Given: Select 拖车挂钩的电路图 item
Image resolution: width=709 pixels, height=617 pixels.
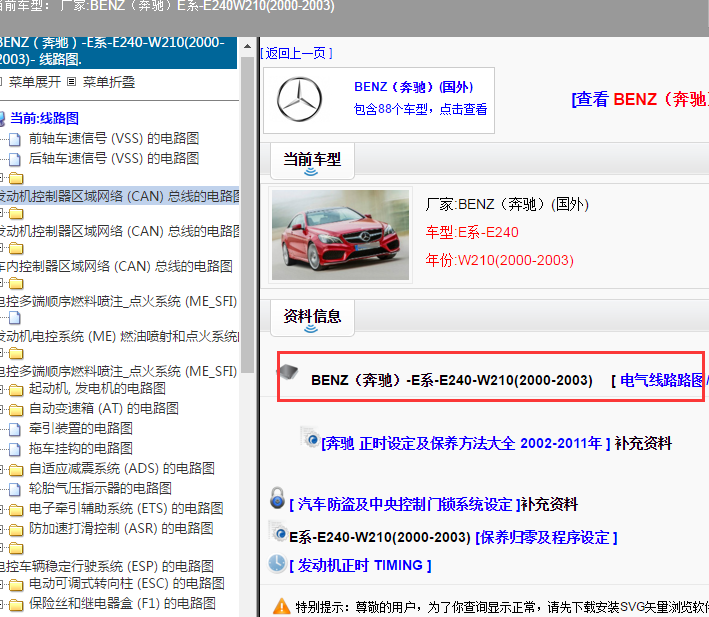Looking at the screenshot, I should click(80, 448).
